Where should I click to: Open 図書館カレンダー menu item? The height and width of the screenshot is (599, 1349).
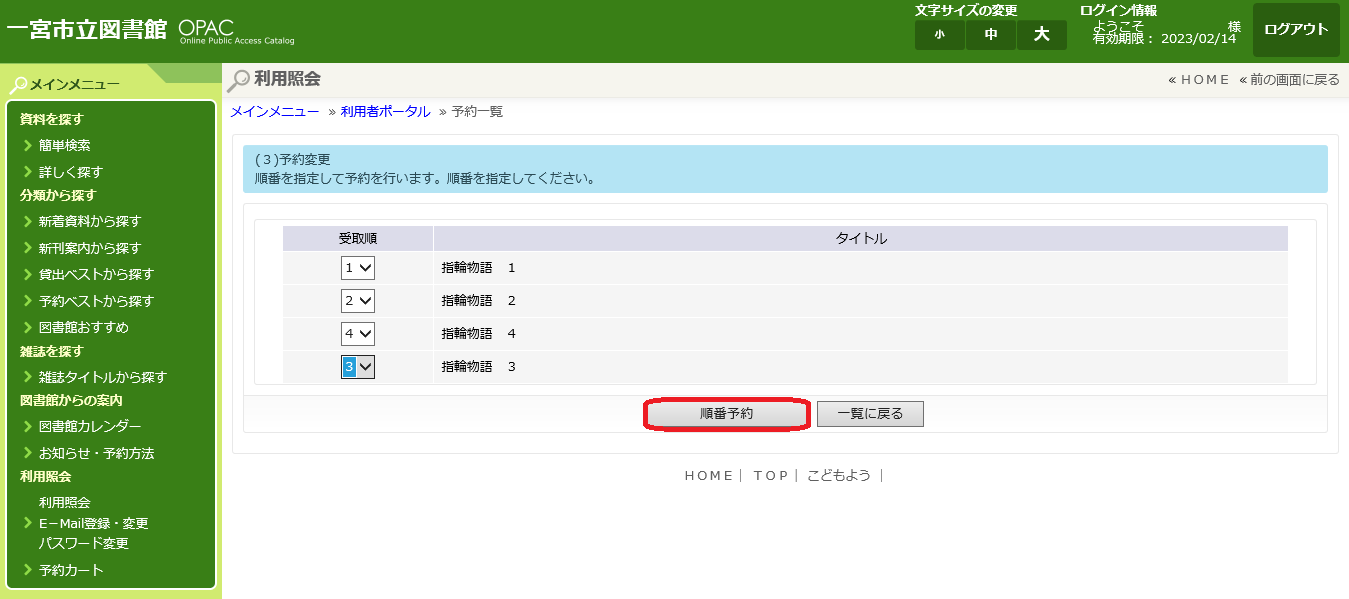point(90,426)
